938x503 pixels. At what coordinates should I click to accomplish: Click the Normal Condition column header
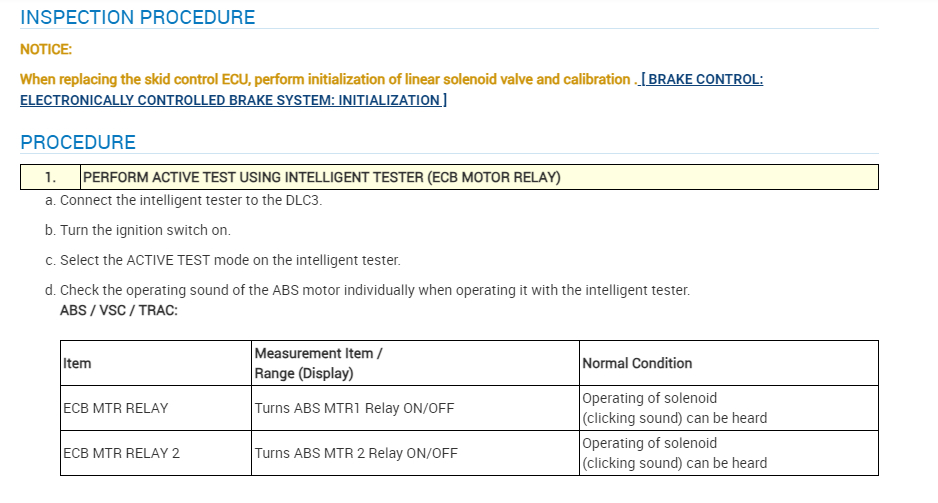click(x=637, y=363)
